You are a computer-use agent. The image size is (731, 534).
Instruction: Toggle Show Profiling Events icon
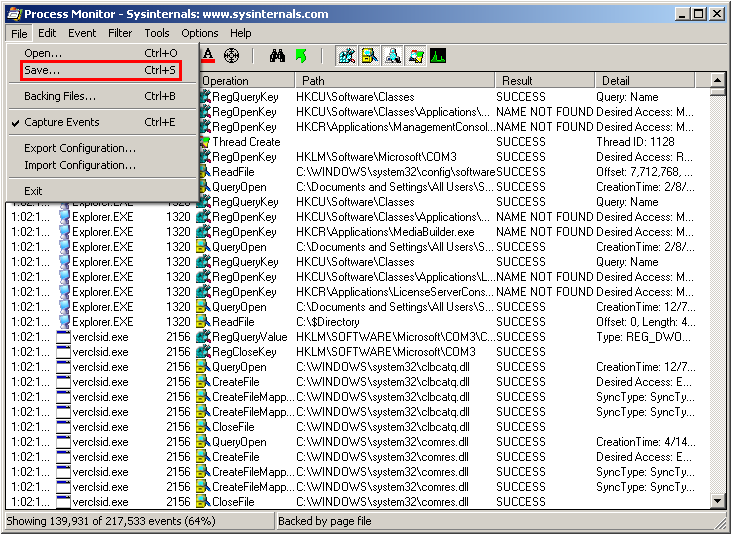(x=438, y=56)
